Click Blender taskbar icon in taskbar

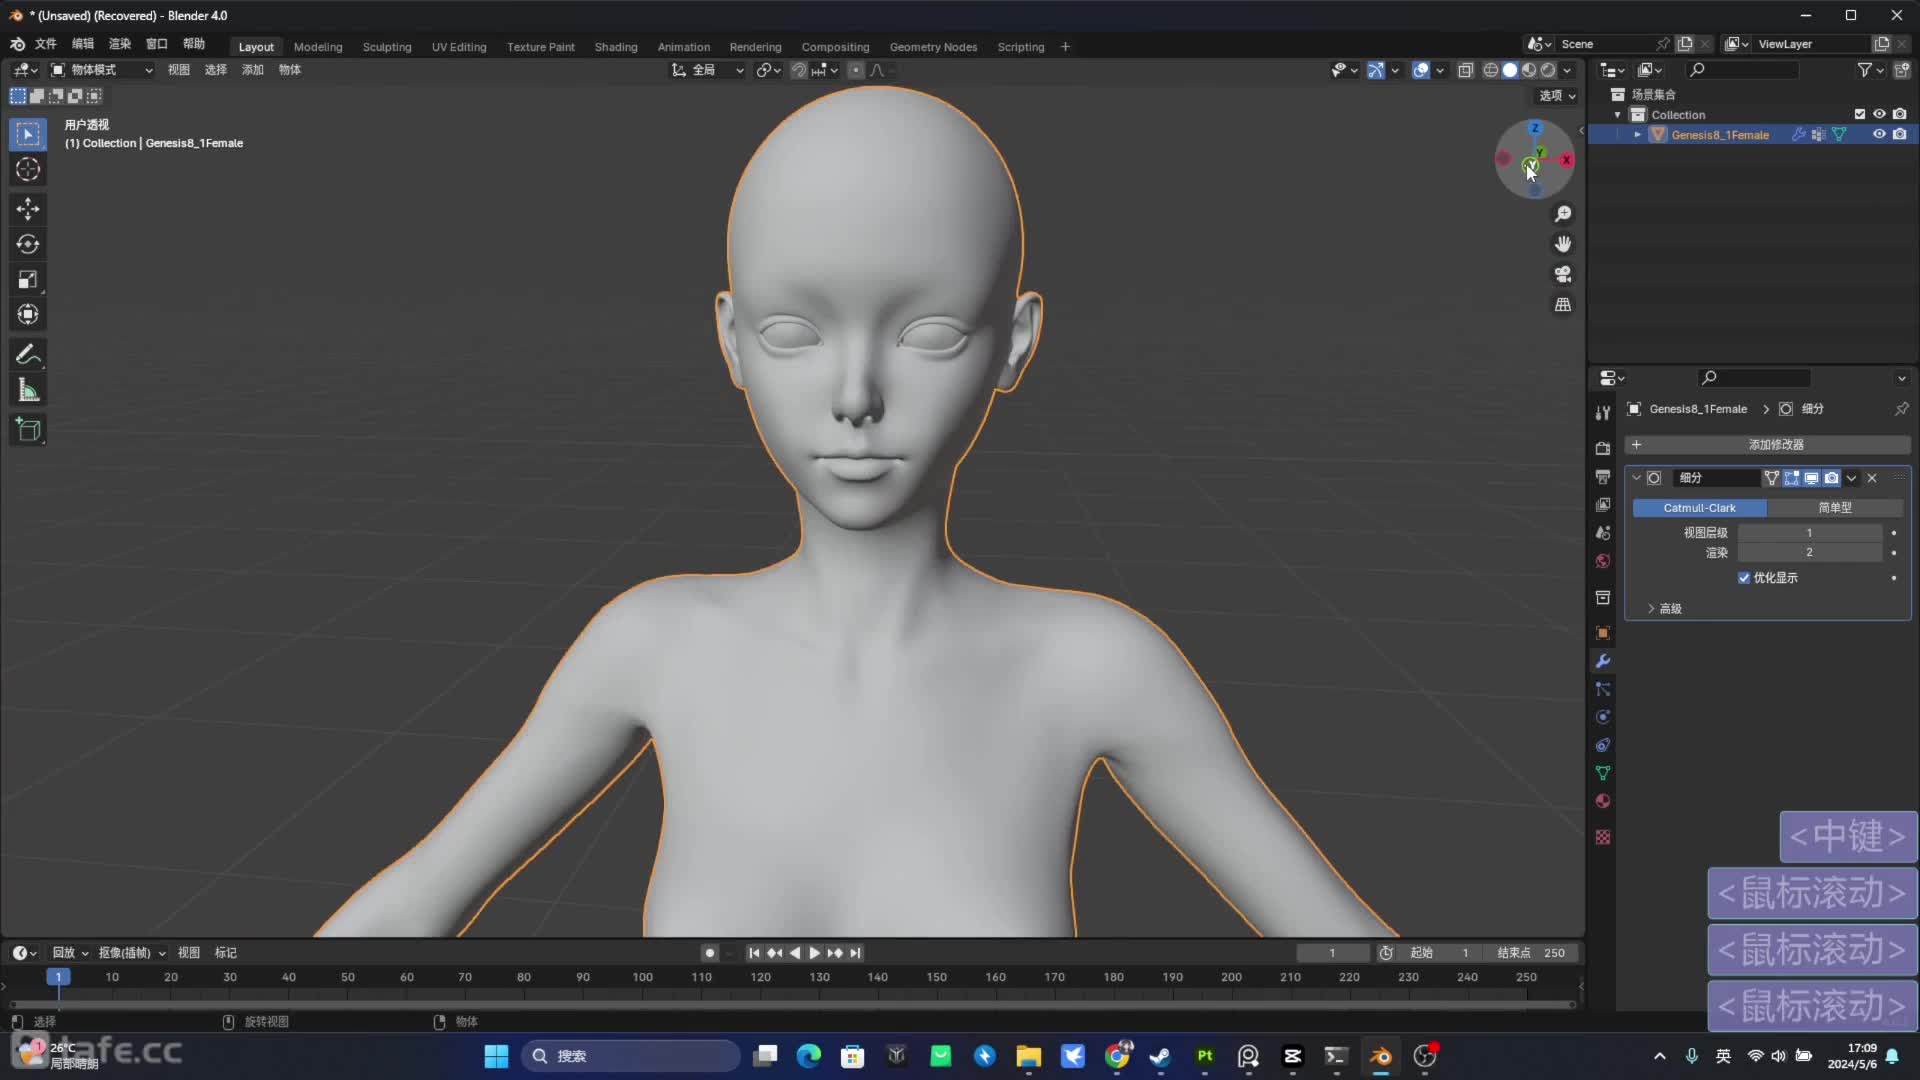[1379, 1055]
